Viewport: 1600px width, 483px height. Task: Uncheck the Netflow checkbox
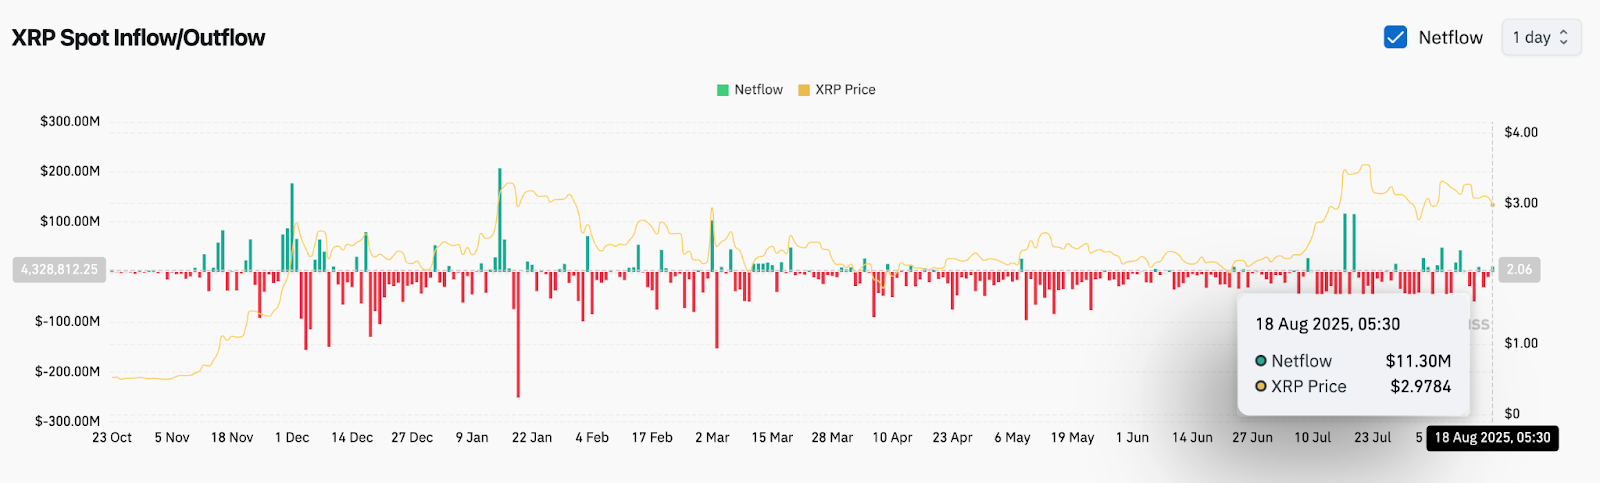[1395, 37]
